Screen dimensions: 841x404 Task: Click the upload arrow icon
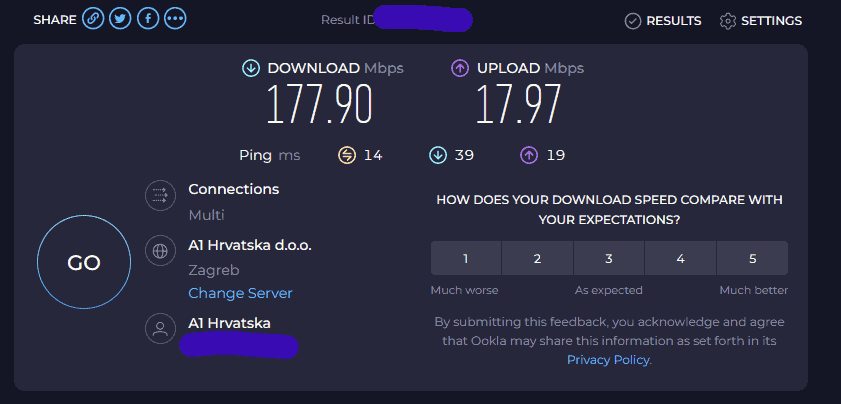[460, 68]
